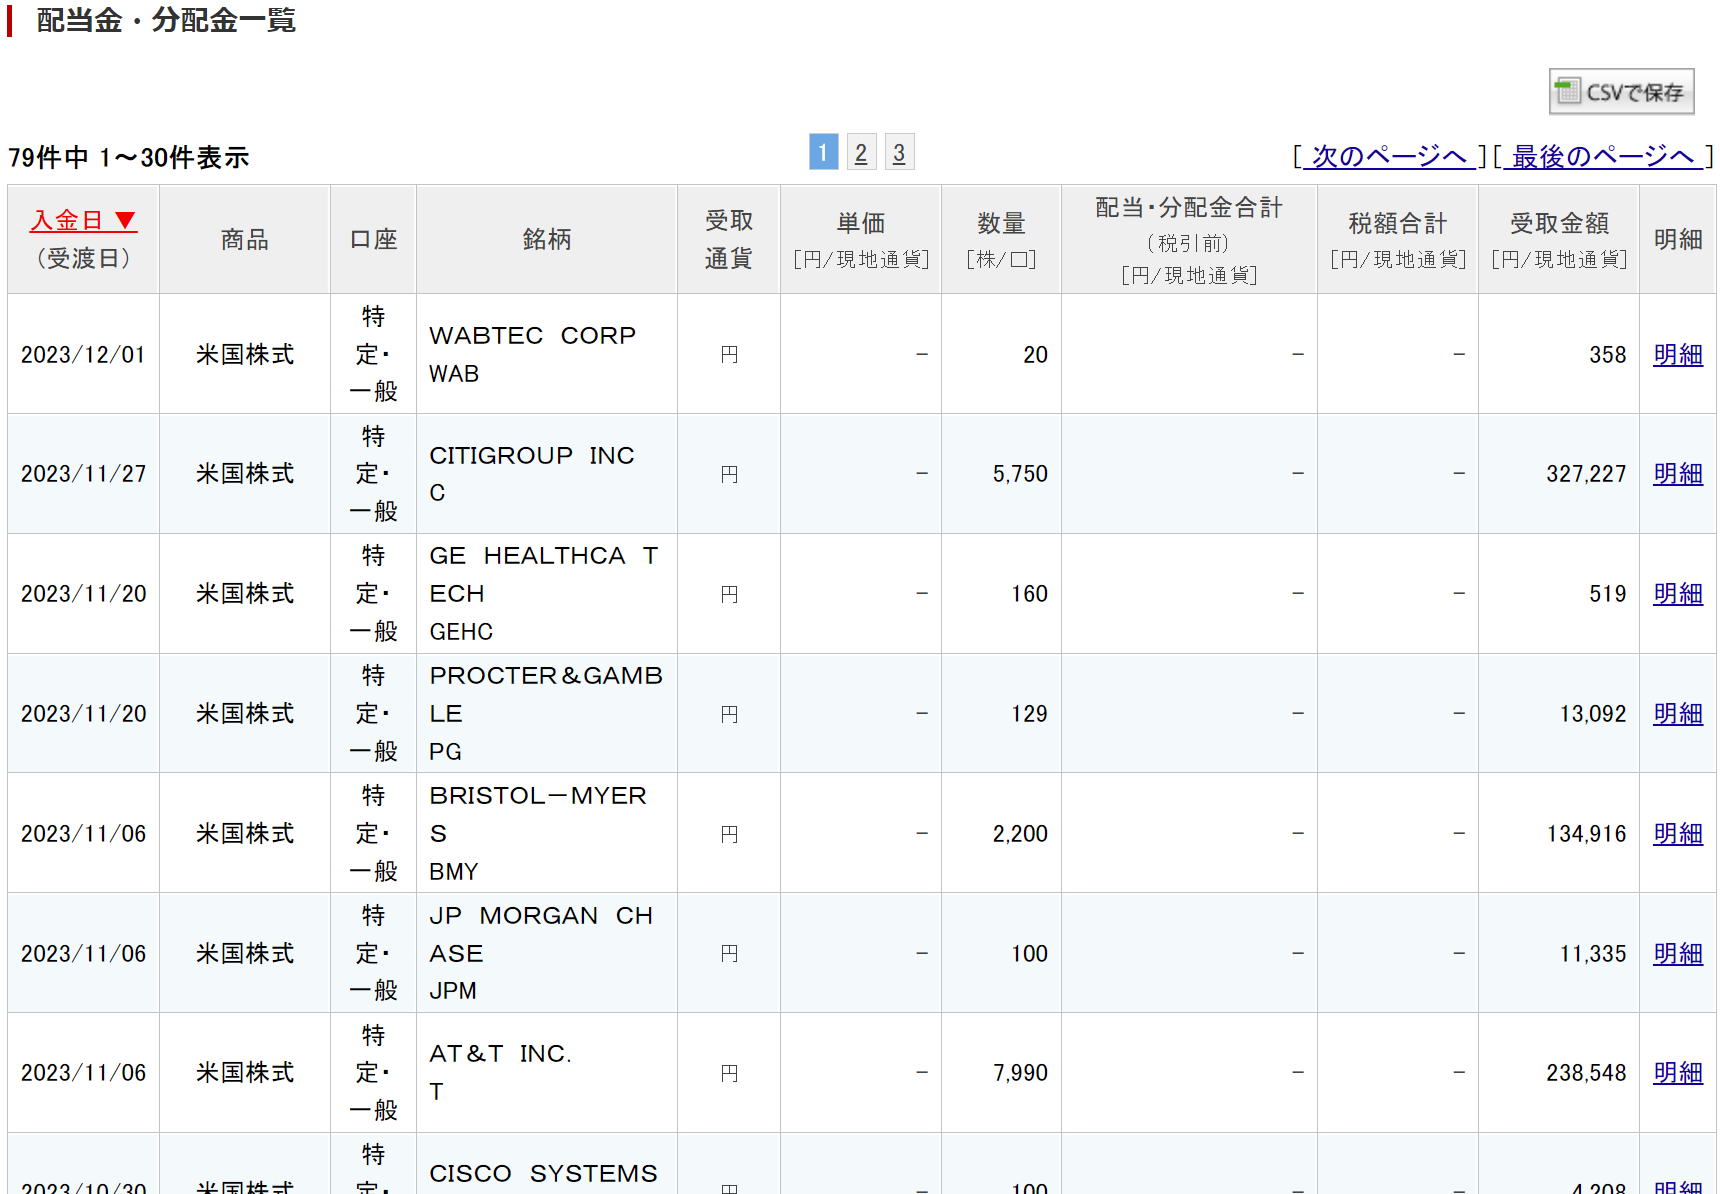1720x1194 pixels.
Task: Select the AT&T INC. stock name
Action: coord(500,1054)
